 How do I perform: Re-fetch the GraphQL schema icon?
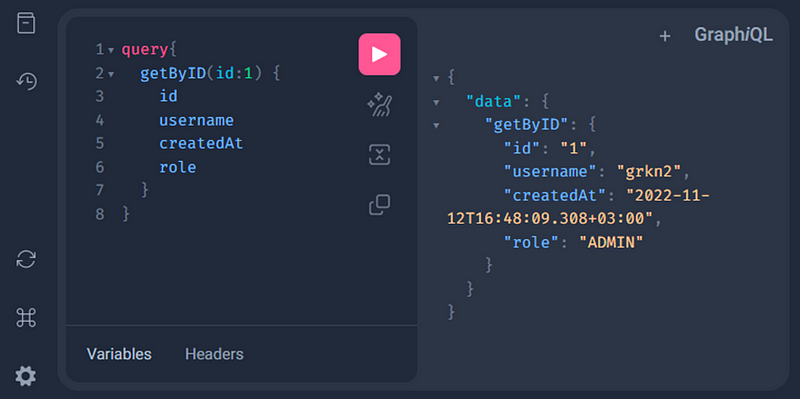click(26, 259)
